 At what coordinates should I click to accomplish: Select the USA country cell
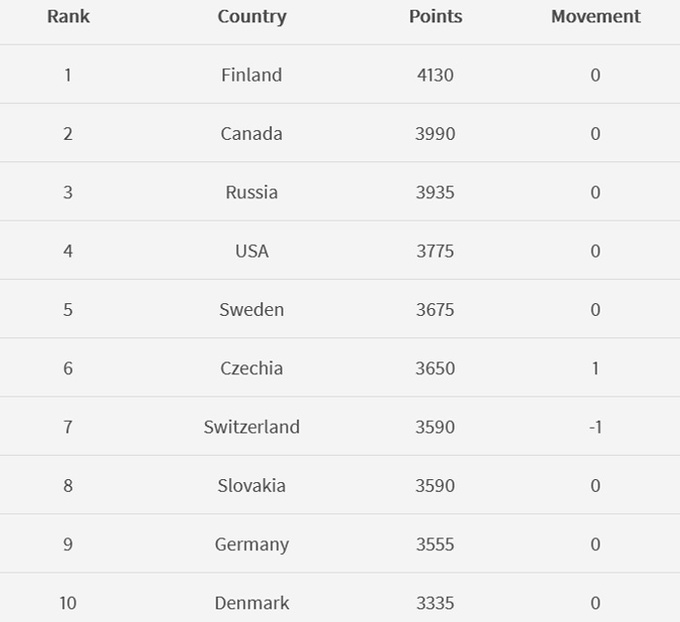point(252,251)
